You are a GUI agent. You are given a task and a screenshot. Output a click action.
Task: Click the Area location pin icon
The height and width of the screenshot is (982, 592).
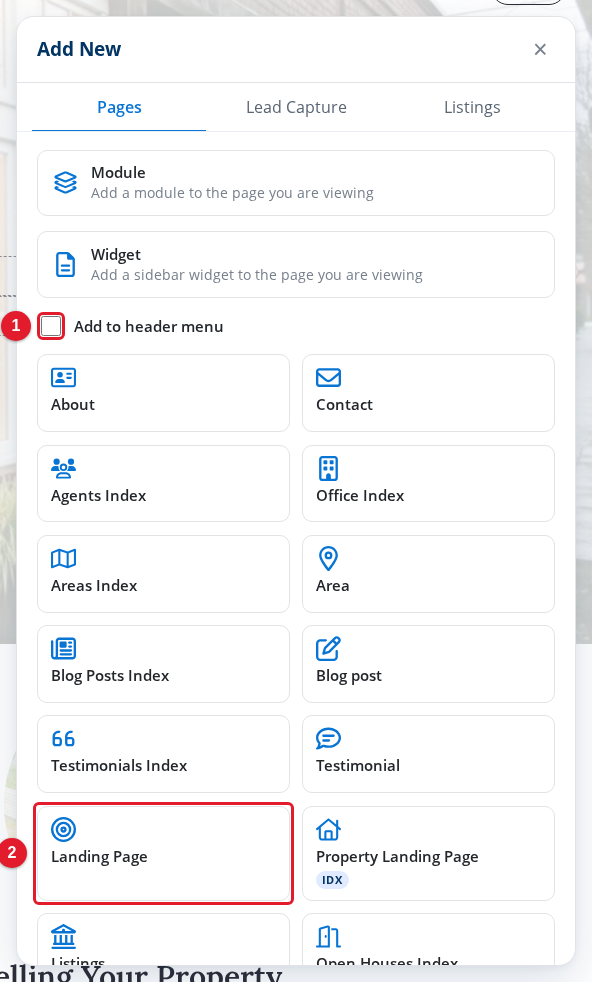pyautogui.click(x=328, y=558)
